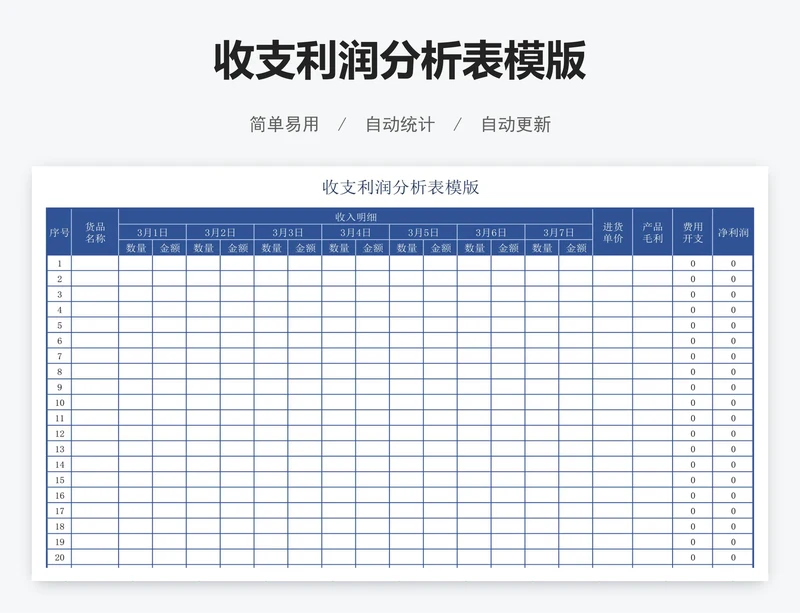This screenshot has height=613, width=800.
Task: Click empty 进货单价 cell in row 2
Action: [x=613, y=279]
